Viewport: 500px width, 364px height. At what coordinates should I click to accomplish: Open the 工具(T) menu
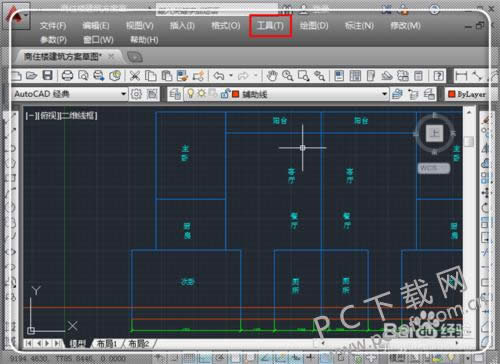click(x=270, y=26)
